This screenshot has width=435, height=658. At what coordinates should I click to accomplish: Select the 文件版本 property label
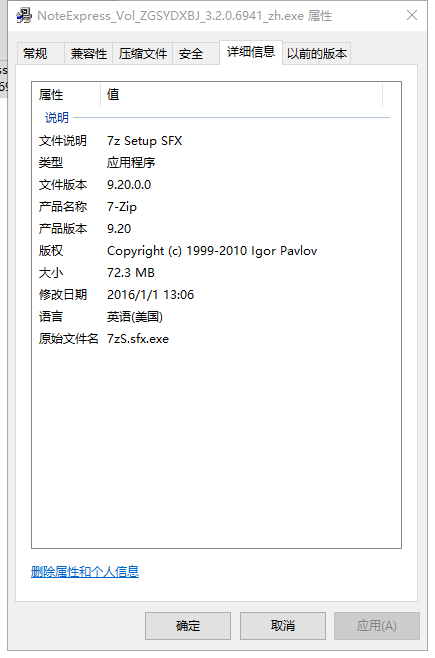click(x=63, y=185)
